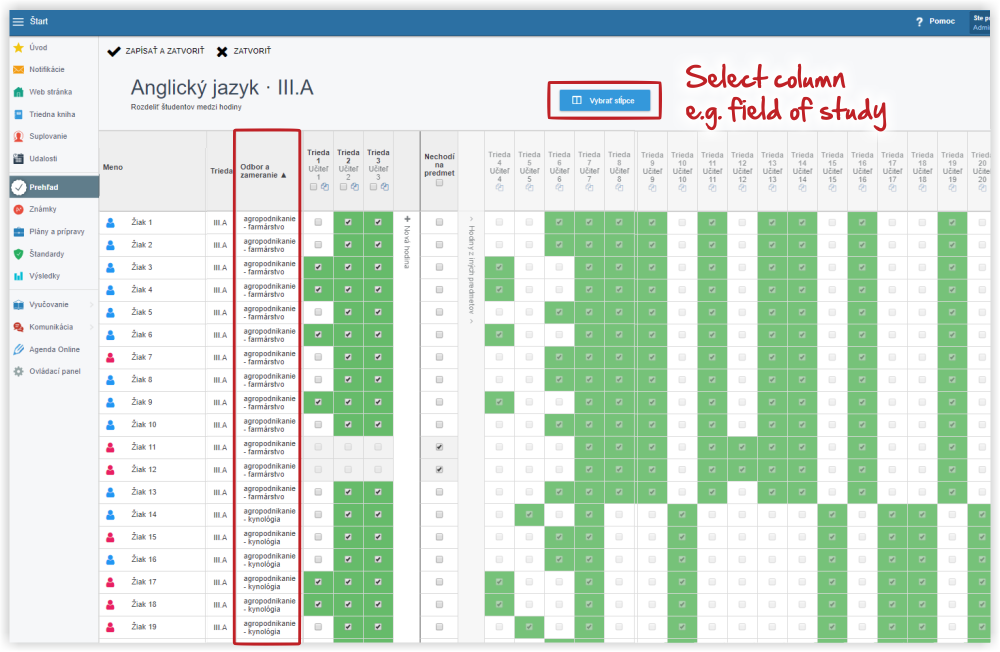Uncheck Nechodí na predmet for Žiak 11
The image size is (1000, 652).
(439, 447)
